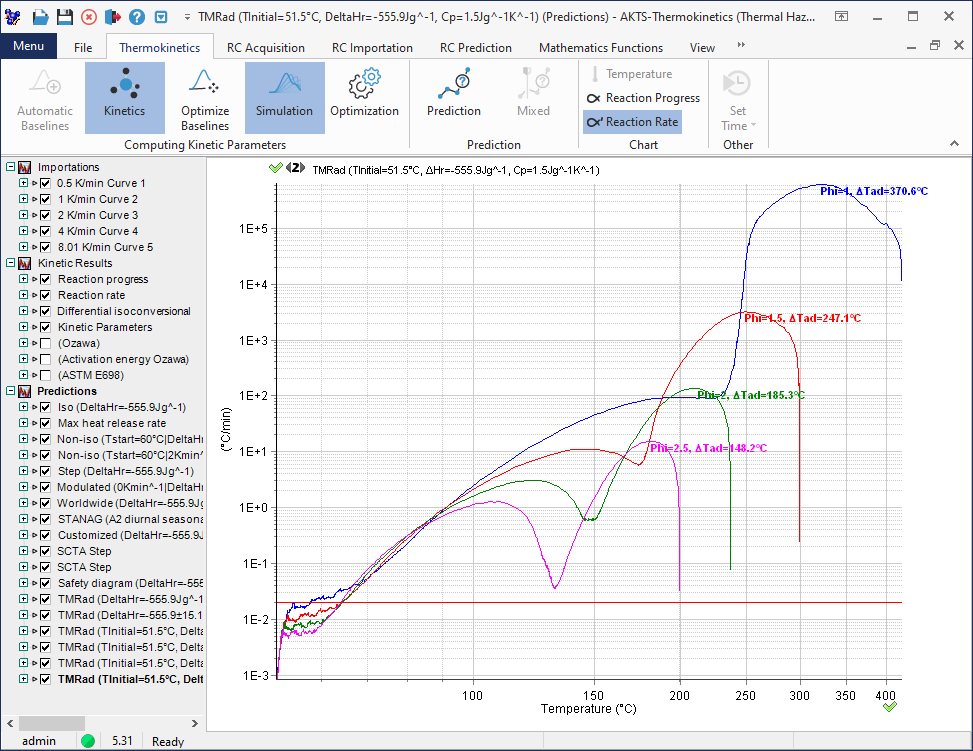Open the Optimization gear tool
The height and width of the screenshot is (751, 973).
click(x=364, y=97)
